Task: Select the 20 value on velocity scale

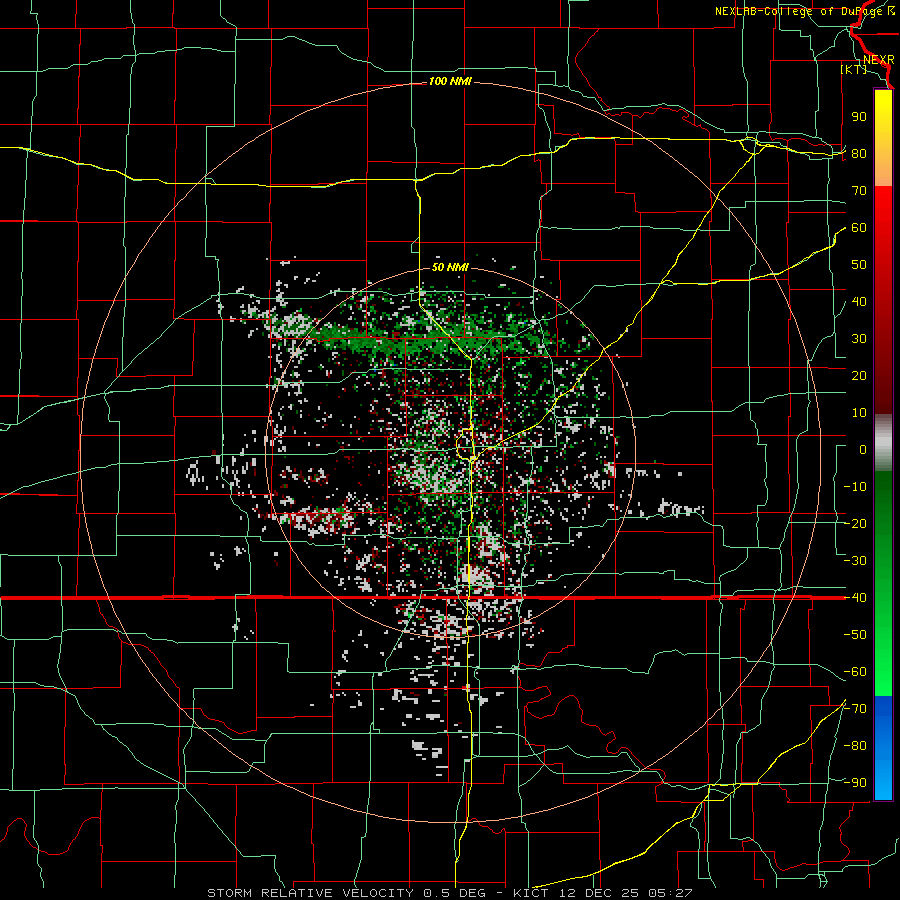Action: 859,375
